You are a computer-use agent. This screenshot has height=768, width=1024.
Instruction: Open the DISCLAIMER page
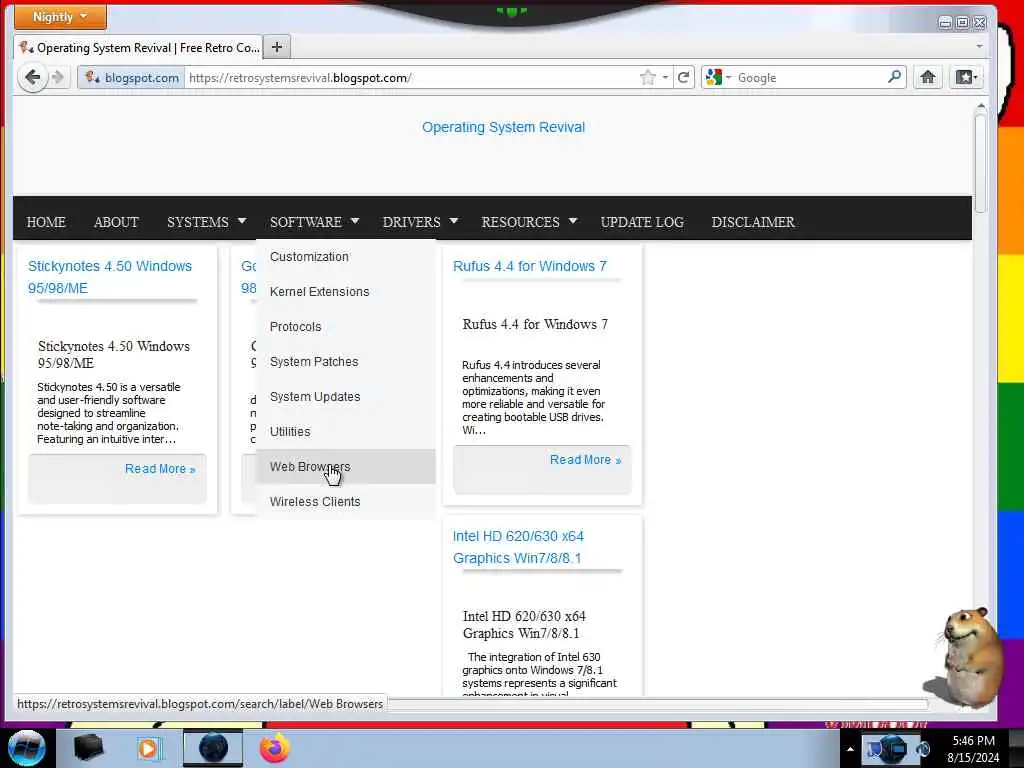(x=753, y=222)
